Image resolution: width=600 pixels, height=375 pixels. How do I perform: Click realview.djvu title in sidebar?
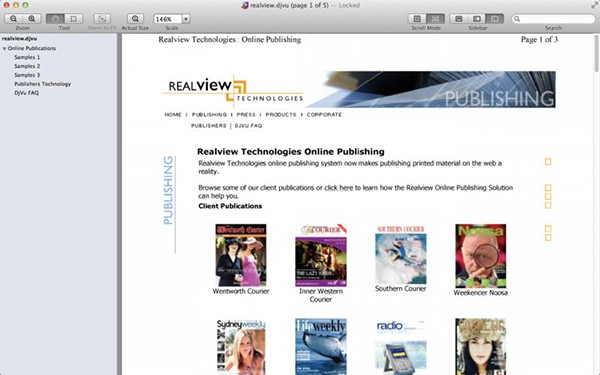(x=19, y=39)
